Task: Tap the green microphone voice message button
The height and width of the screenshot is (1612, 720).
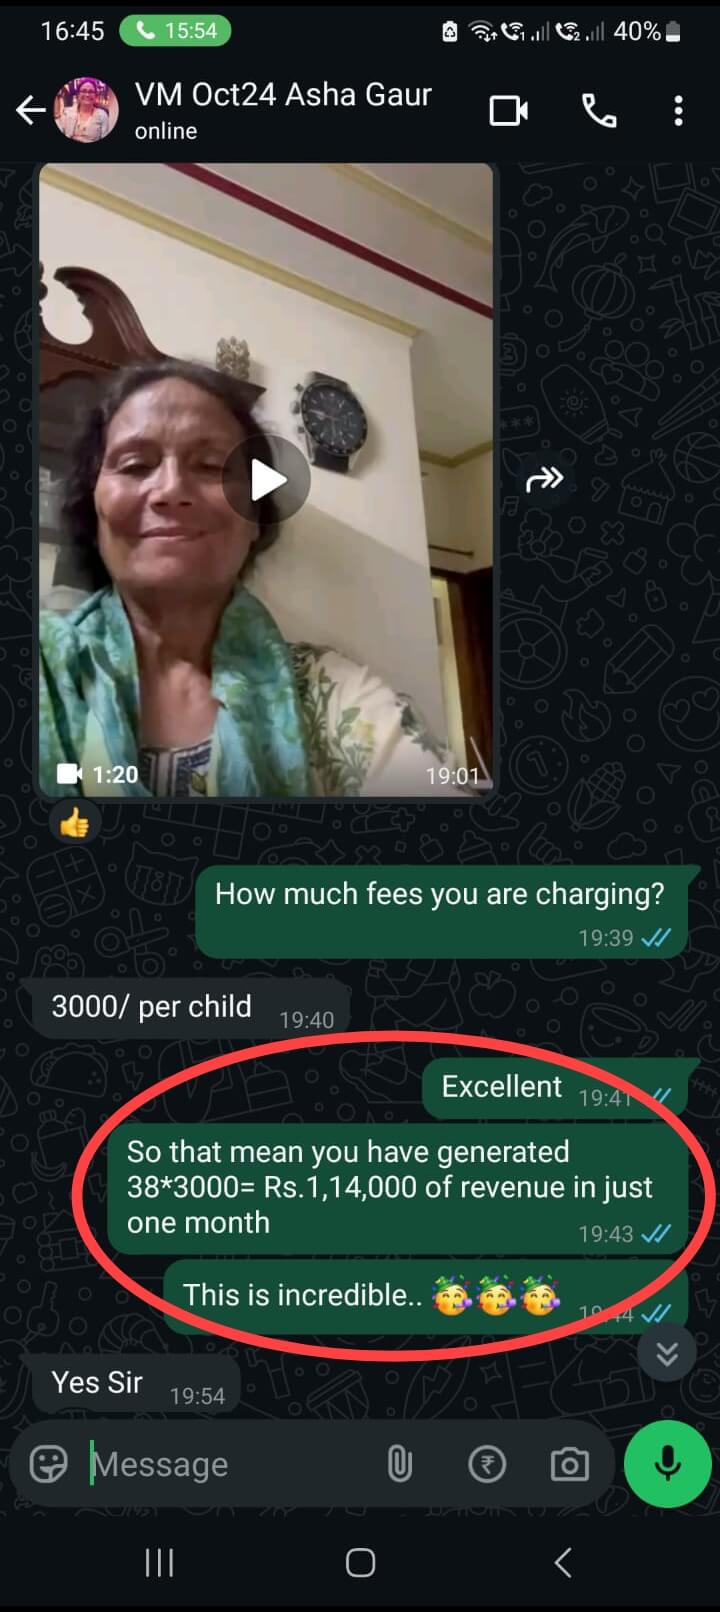Action: click(667, 1464)
